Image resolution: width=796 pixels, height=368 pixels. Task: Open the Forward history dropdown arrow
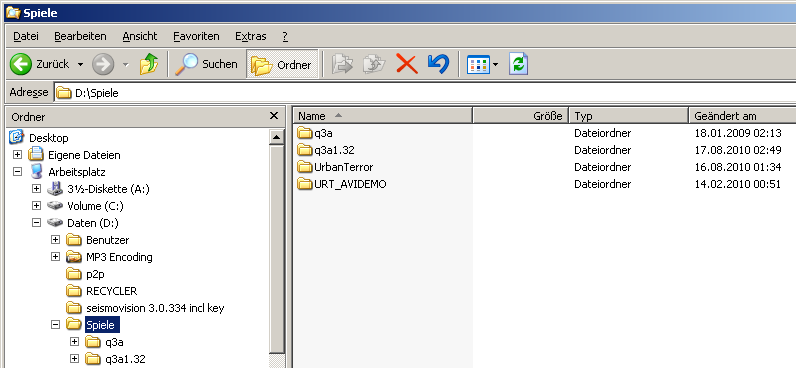point(126,64)
